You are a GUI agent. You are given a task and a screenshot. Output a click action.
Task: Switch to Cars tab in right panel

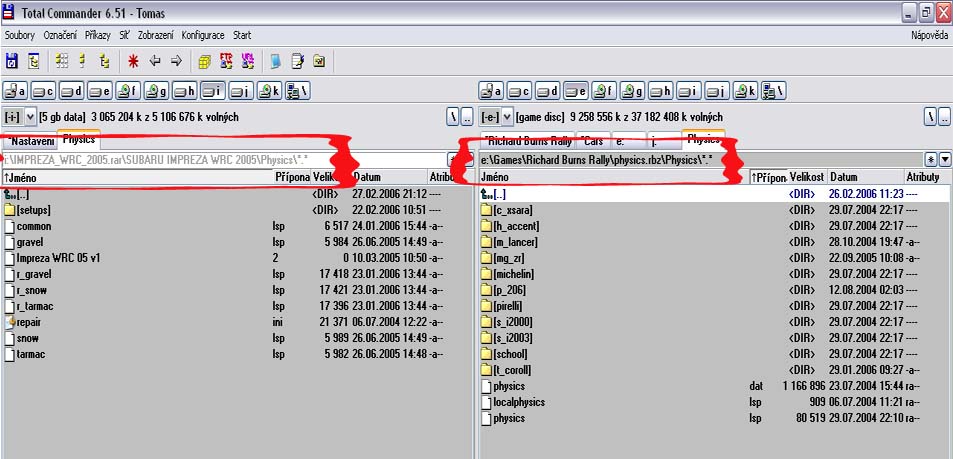[592, 141]
